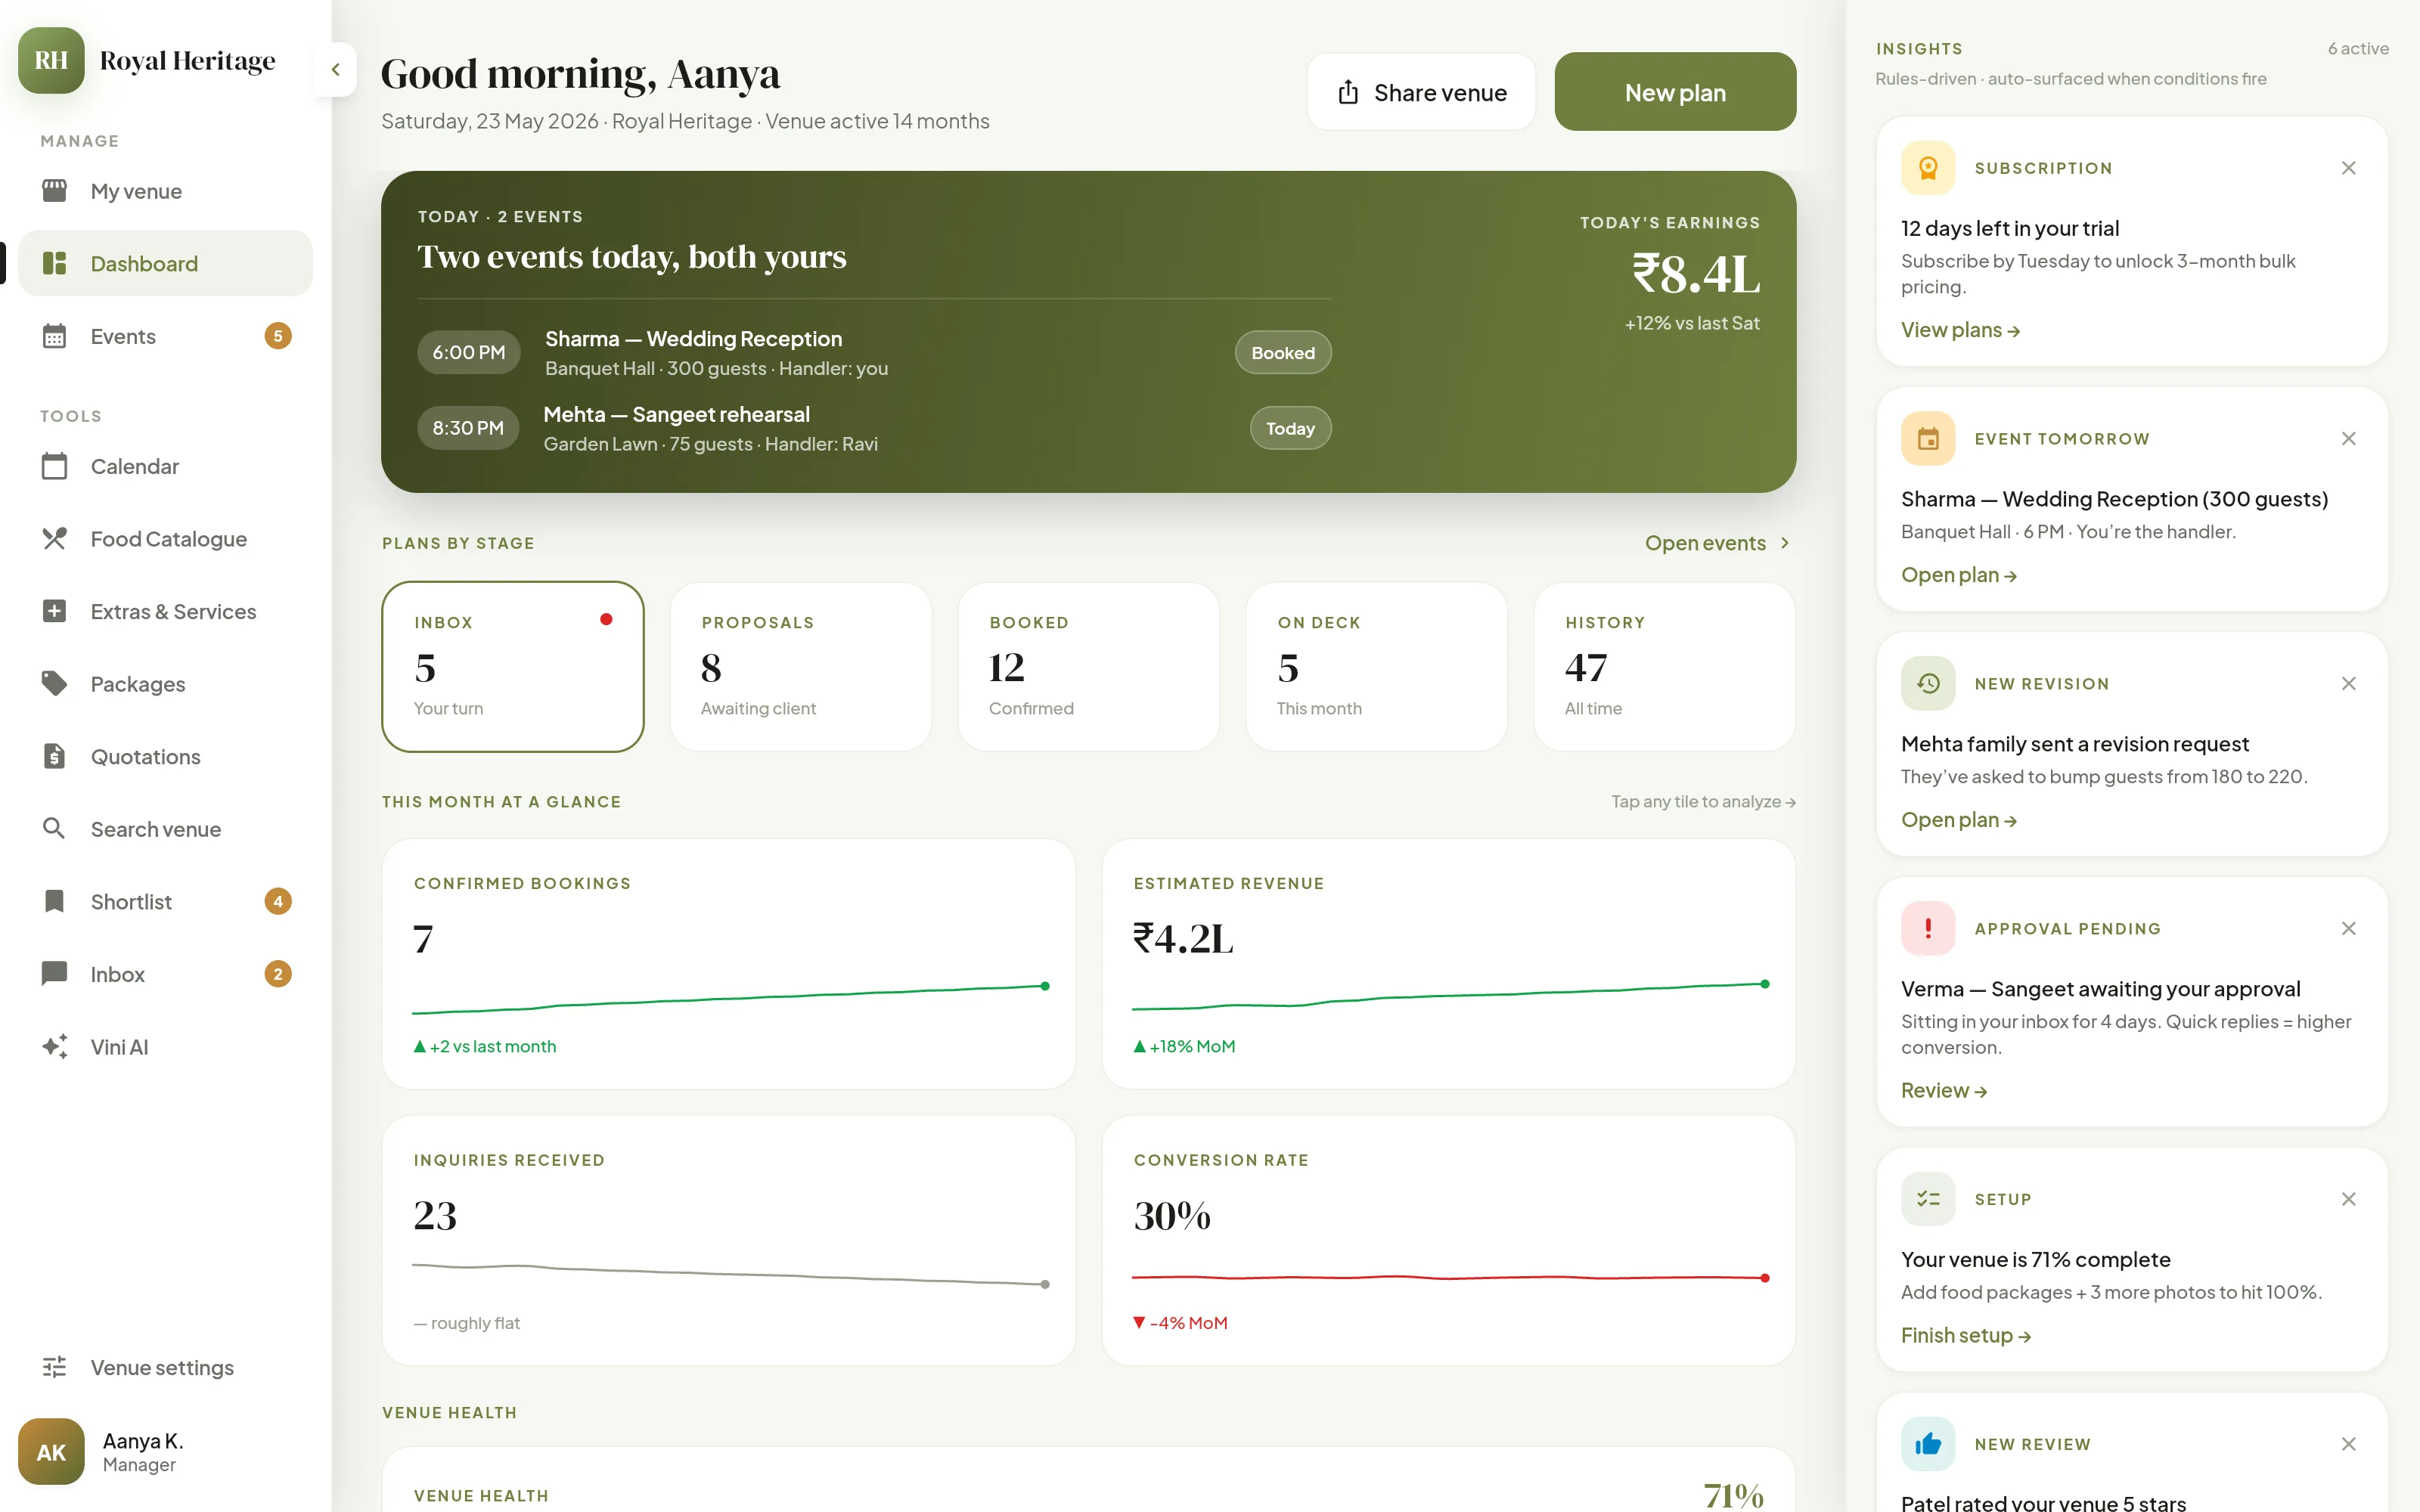Screen dimensions: 2420x1512
Task: Dismiss the New Revision insight card
Action: (2349, 684)
